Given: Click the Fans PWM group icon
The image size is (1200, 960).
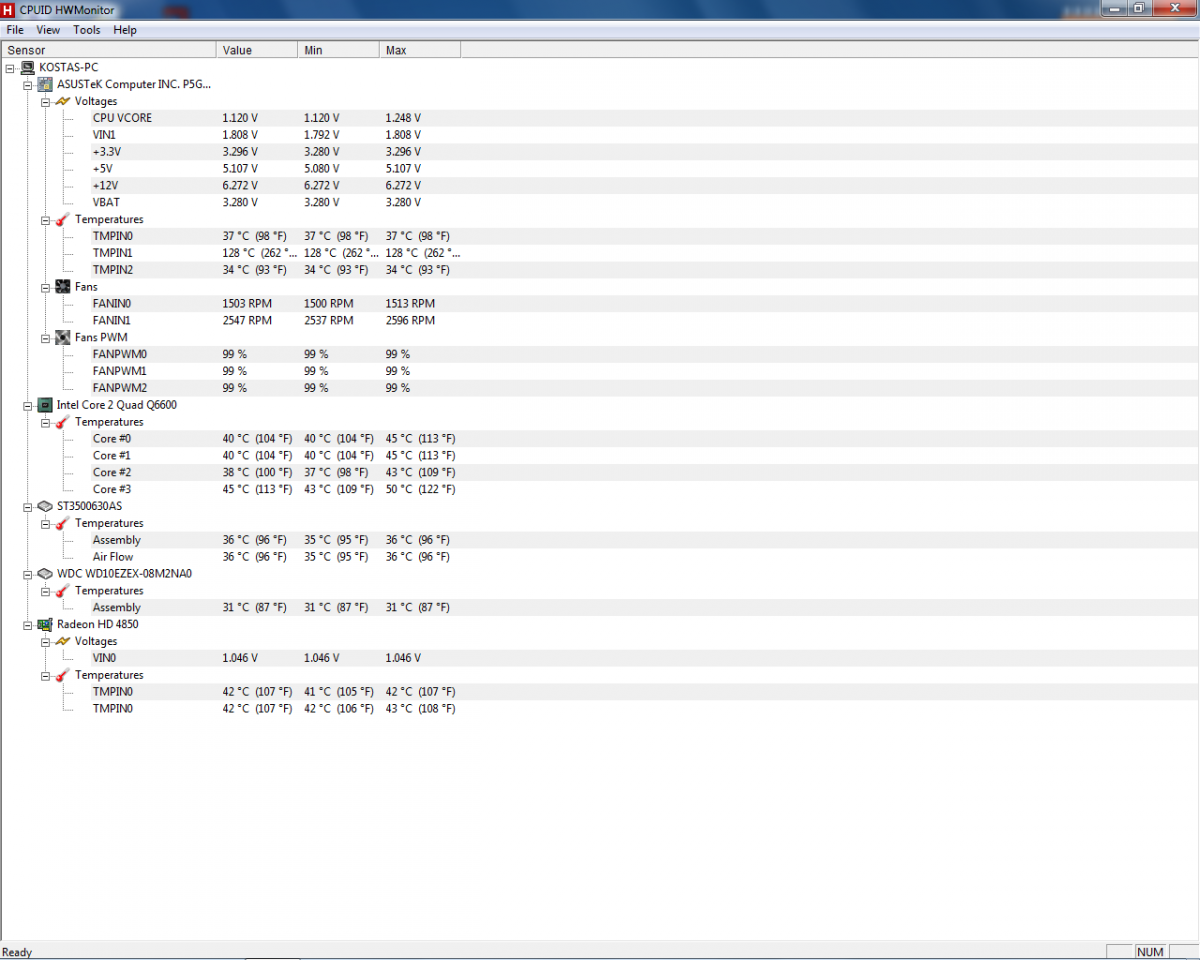Looking at the screenshot, I should tap(63, 338).
